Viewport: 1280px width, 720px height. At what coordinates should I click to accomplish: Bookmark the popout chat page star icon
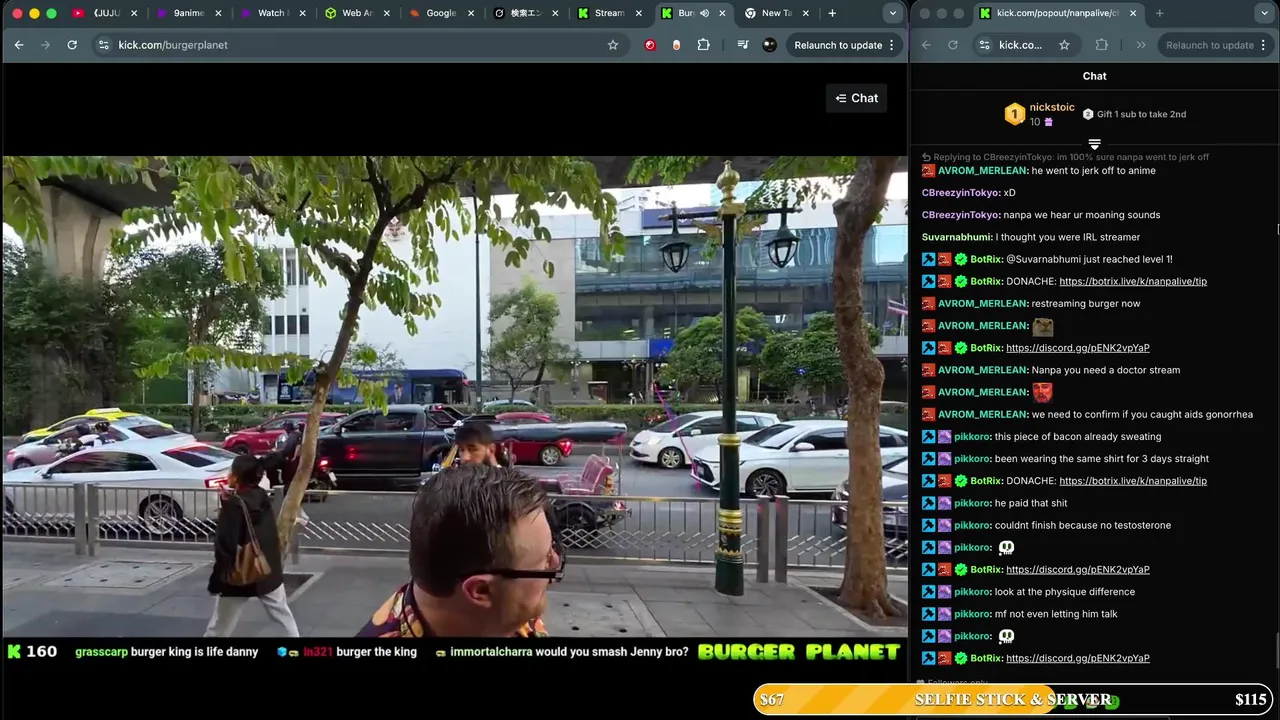(x=1064, y=45)
